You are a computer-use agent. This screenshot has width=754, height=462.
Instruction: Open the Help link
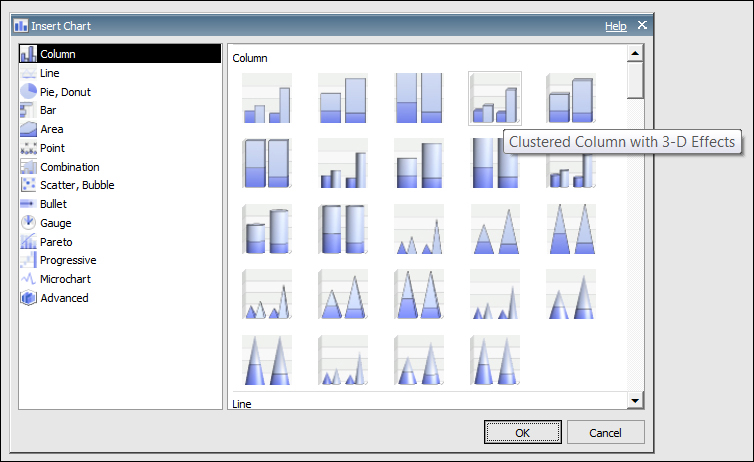[x=616, y=26]
